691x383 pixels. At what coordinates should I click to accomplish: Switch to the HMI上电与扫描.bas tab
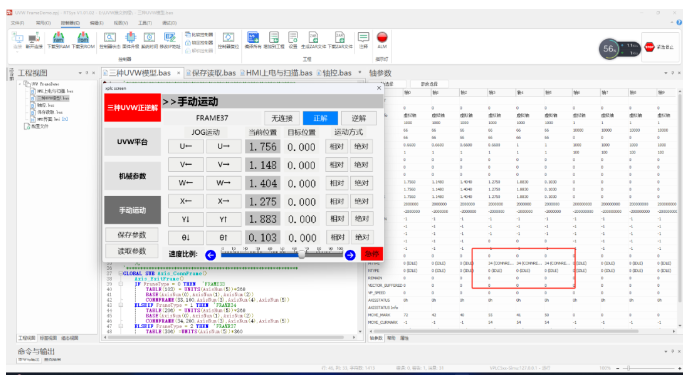tap(276, 73)
